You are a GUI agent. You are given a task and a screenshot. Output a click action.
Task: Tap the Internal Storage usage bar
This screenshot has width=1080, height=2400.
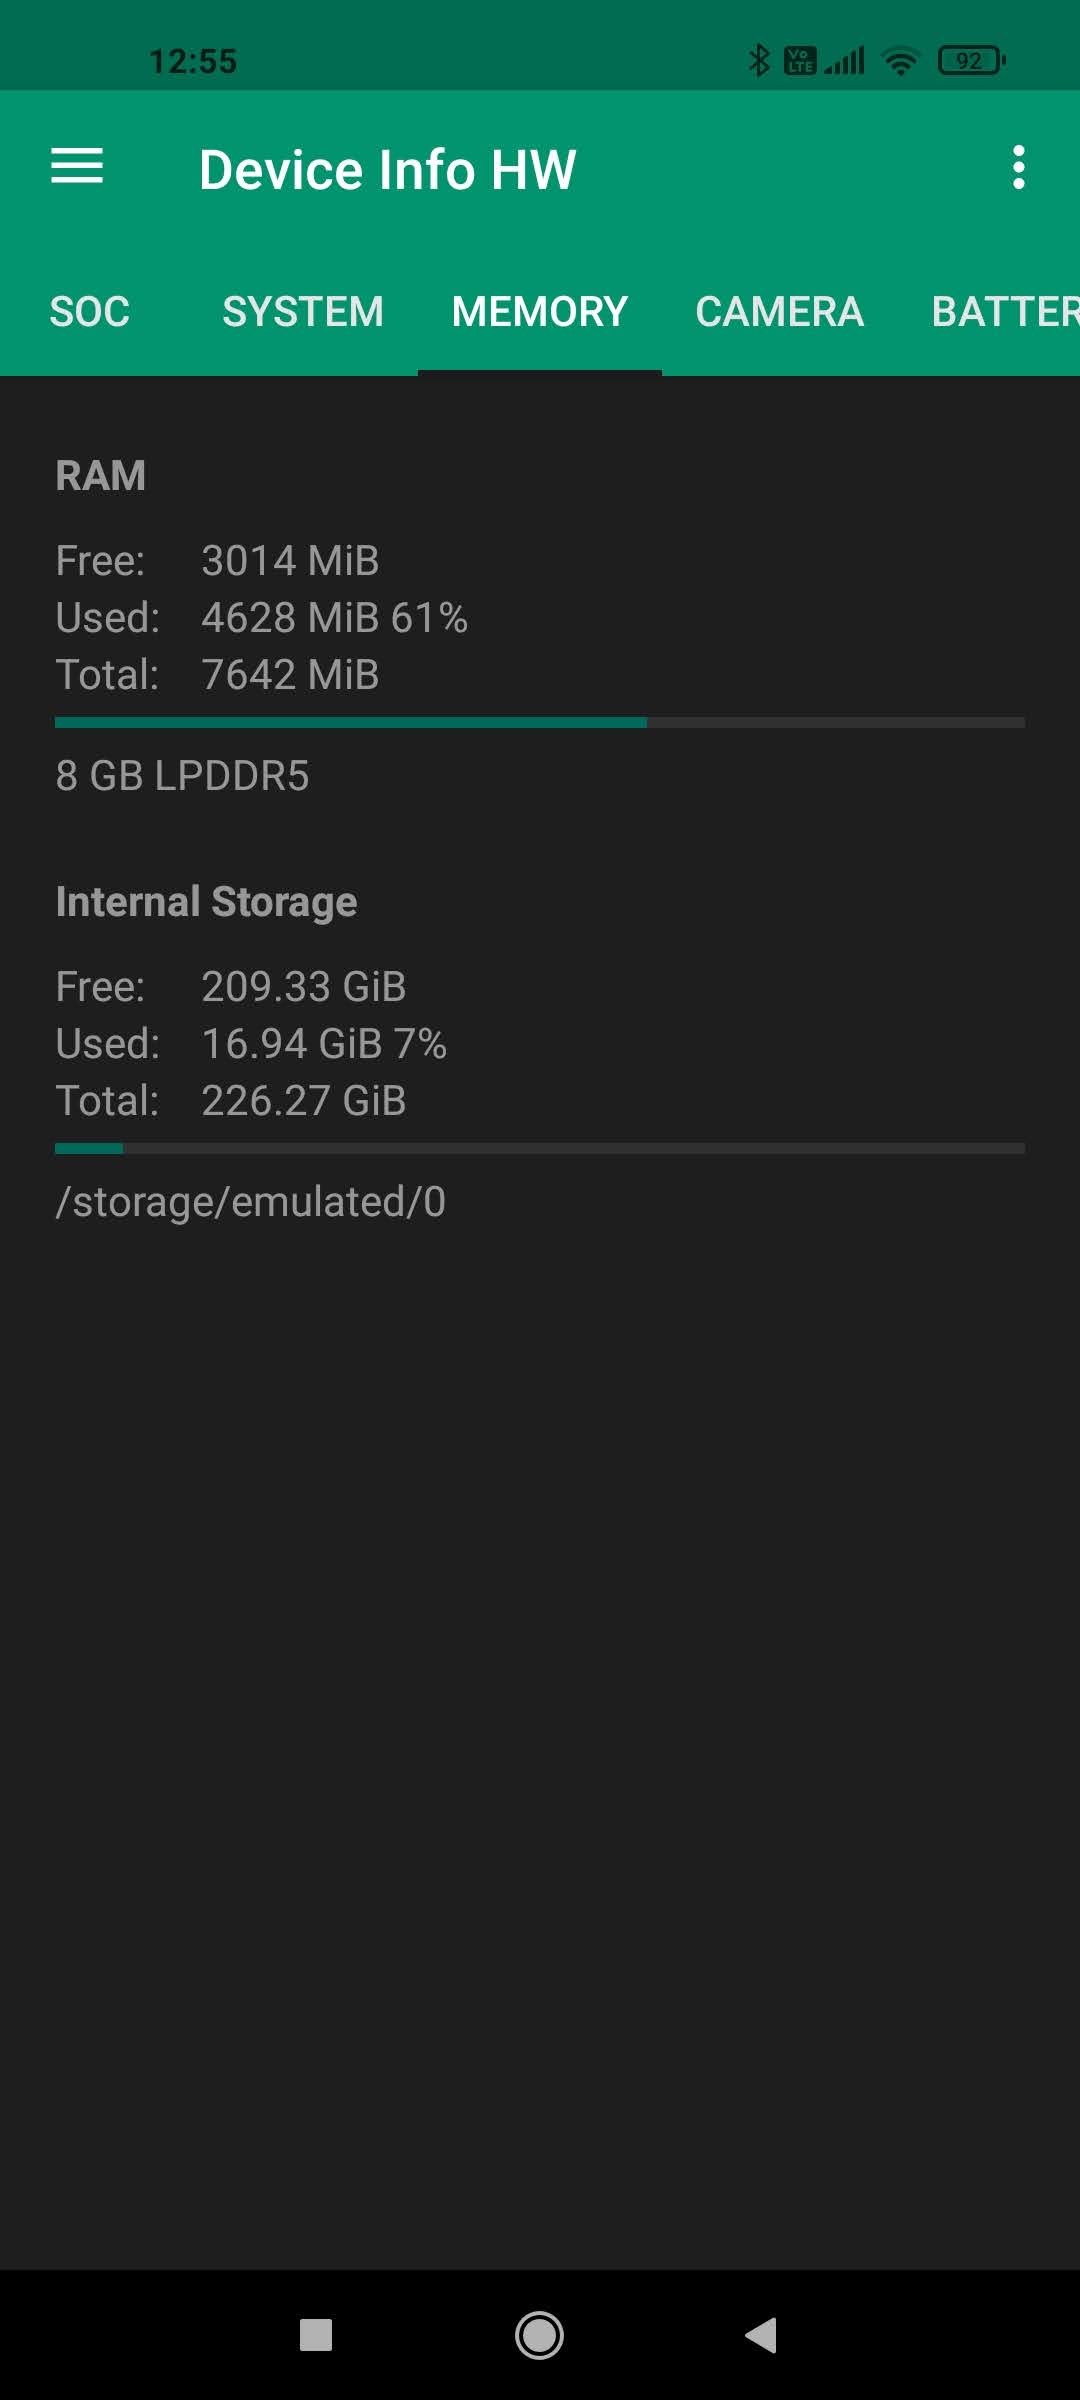click(539, 1148)
